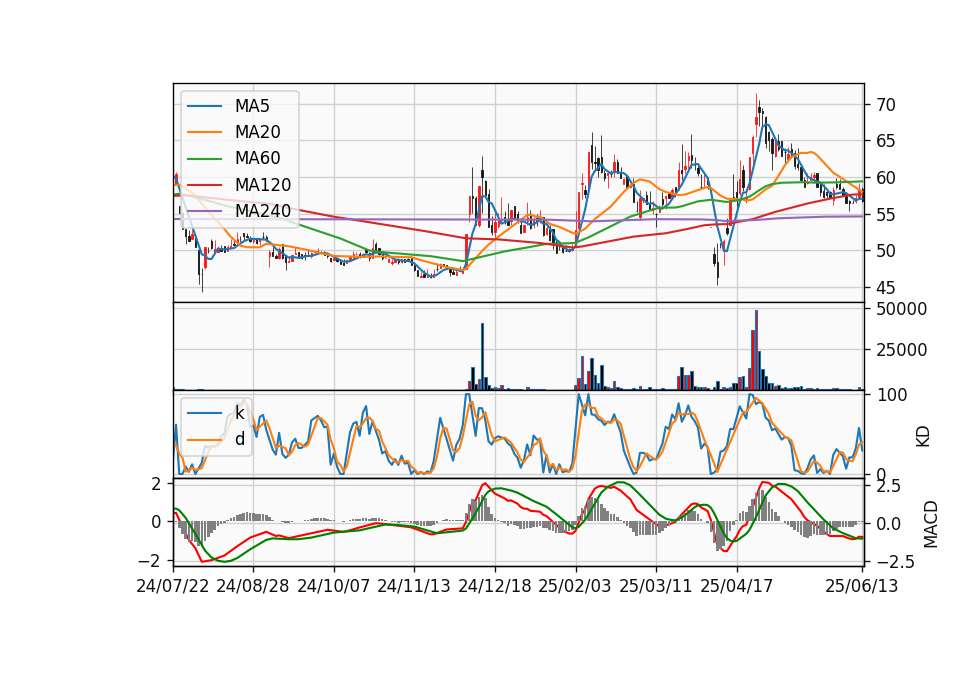Click the 24/11/13 date axis label
Image resolution: width=960 pixels, height=690 pixels.
coord(414,586)
